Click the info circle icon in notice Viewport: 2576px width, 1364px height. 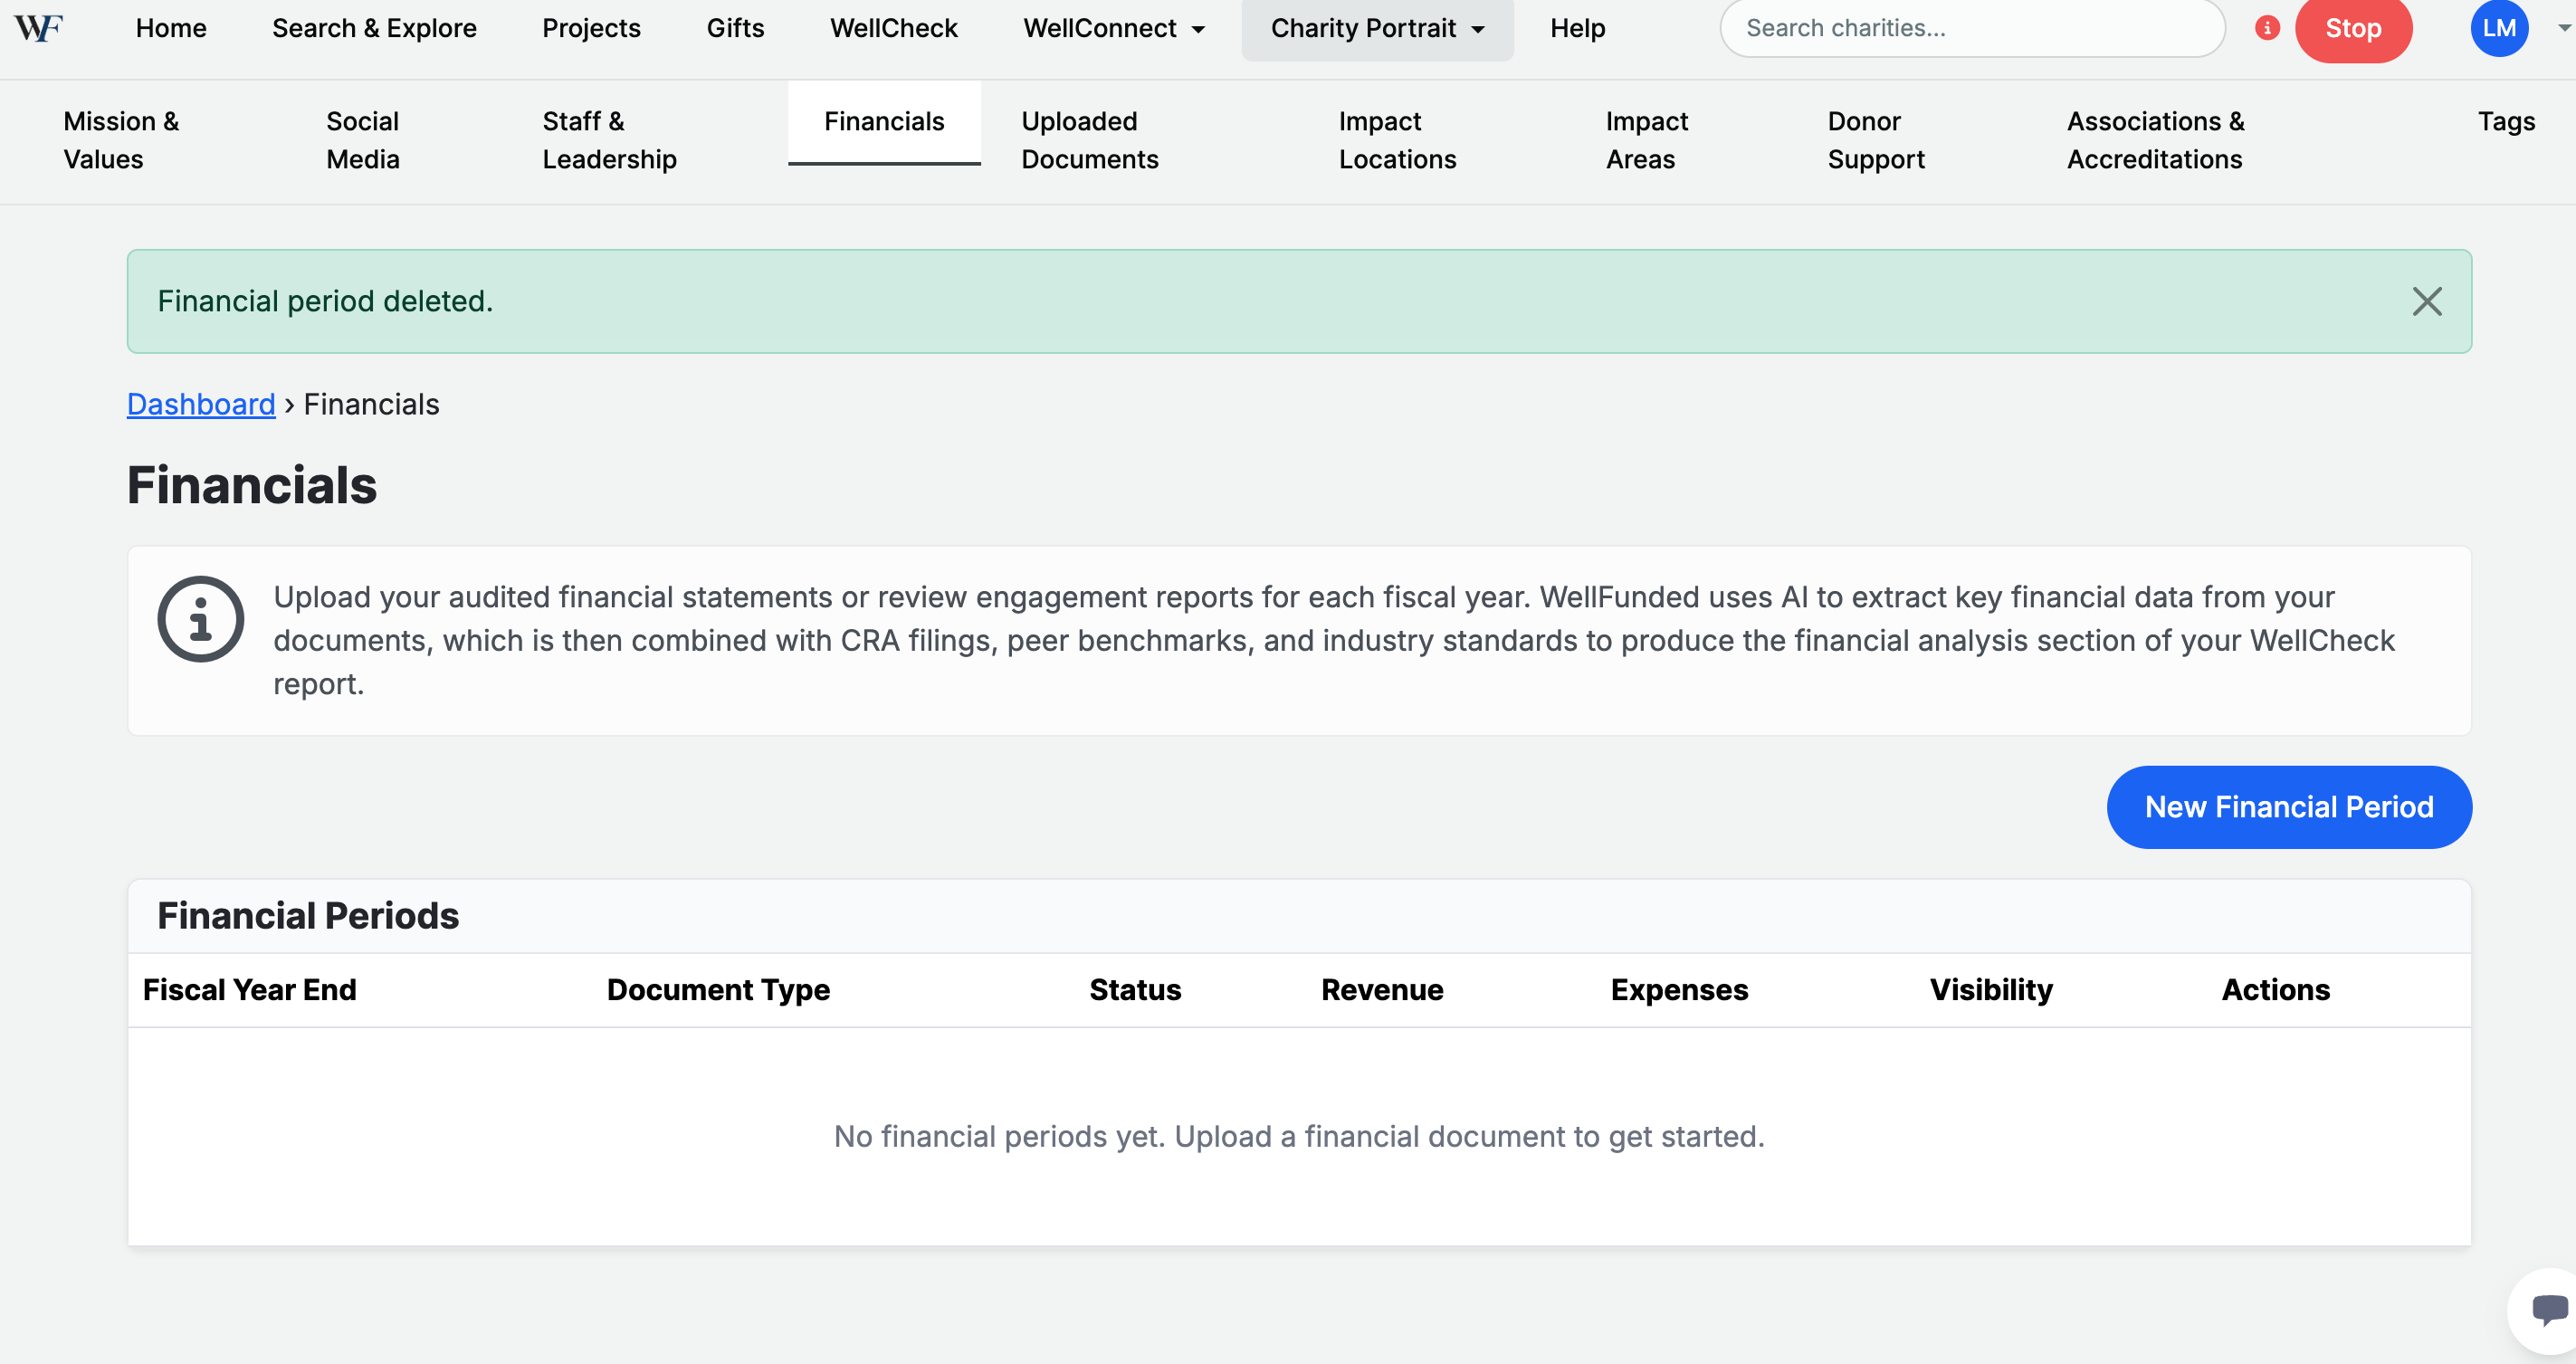coord(200,619)
